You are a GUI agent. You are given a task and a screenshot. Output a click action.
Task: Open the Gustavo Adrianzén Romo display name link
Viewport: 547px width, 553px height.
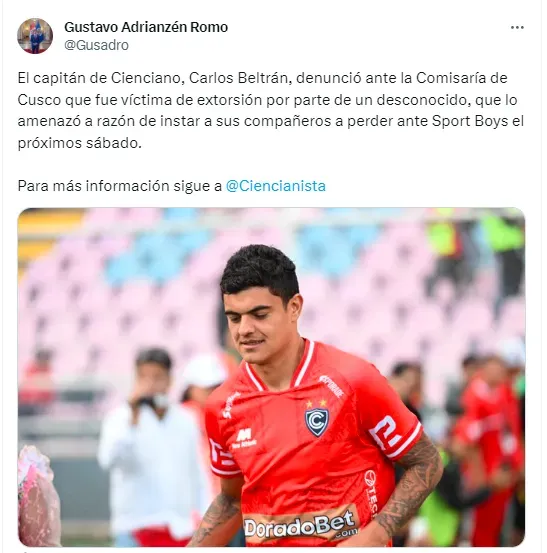[146, 27]
